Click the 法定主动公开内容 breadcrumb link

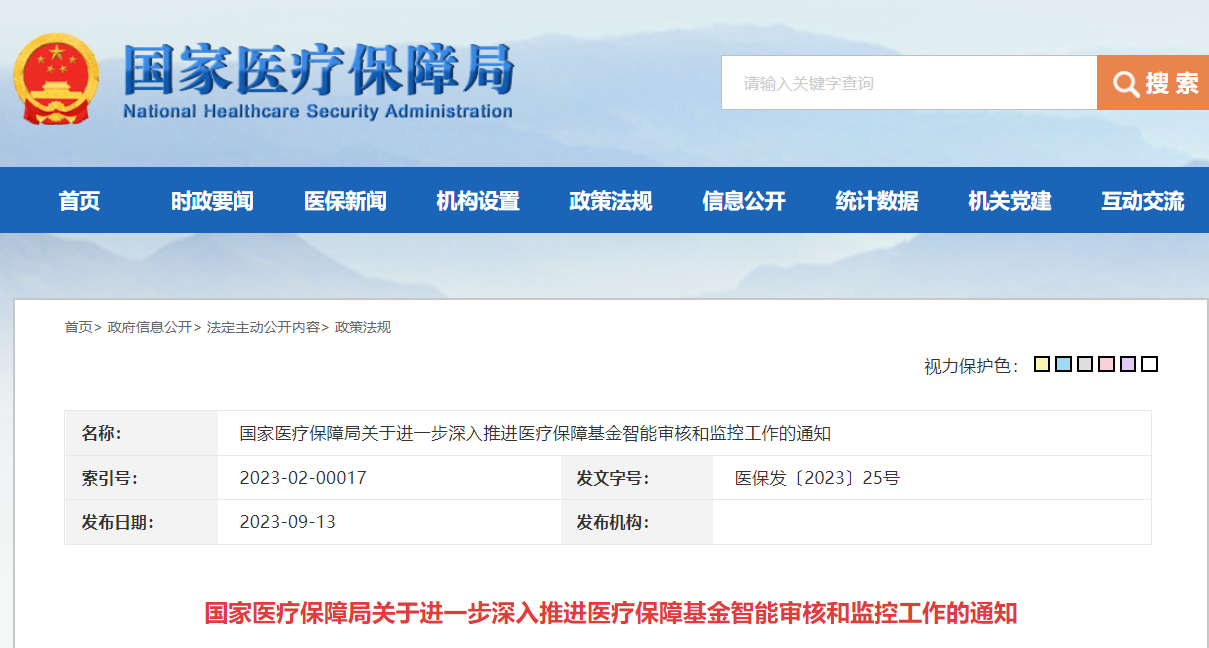263,327
